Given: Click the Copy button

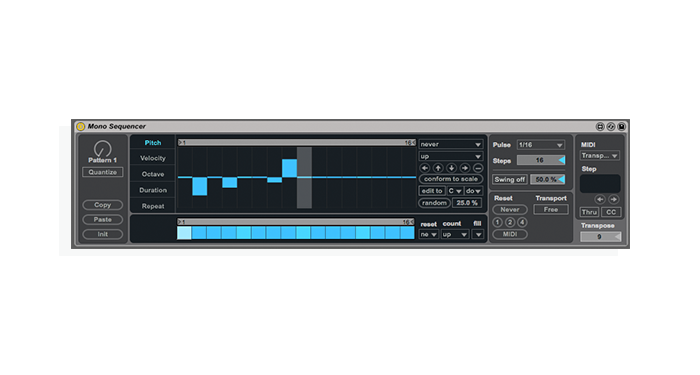Looking at the screenshot, I should coord(103,205).
